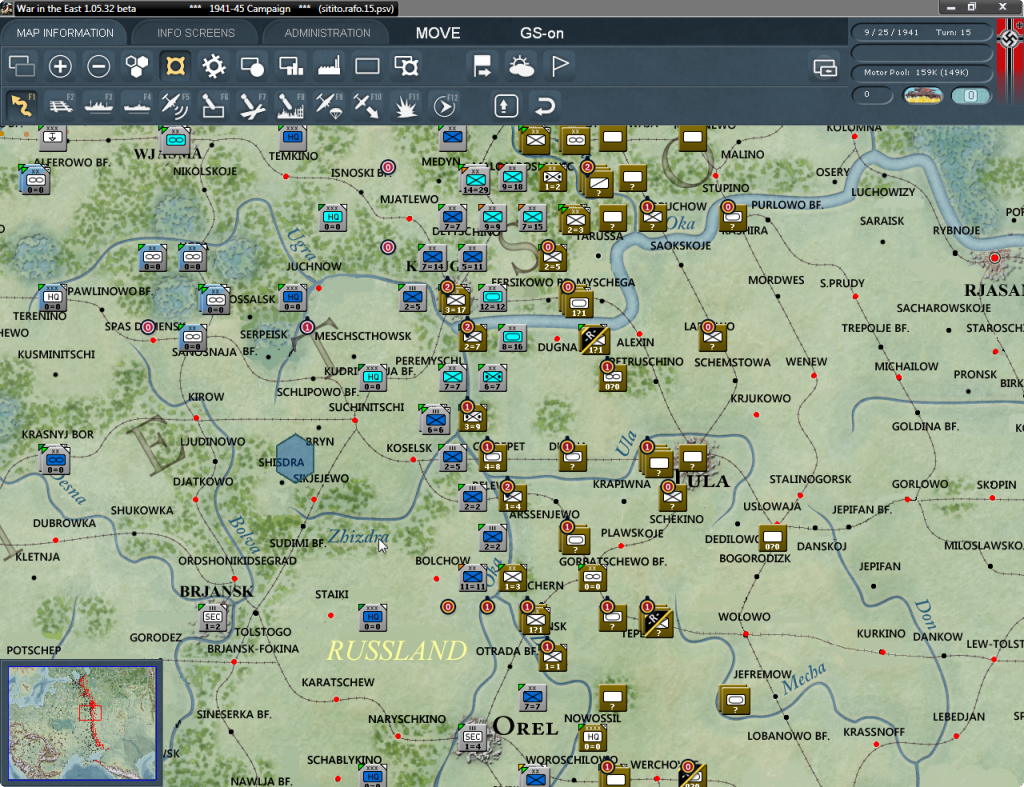The width and height of the screenshot is (1024, 787).
Task: Select the F2 Rail Move mode icon
Action: coord(60,105)
